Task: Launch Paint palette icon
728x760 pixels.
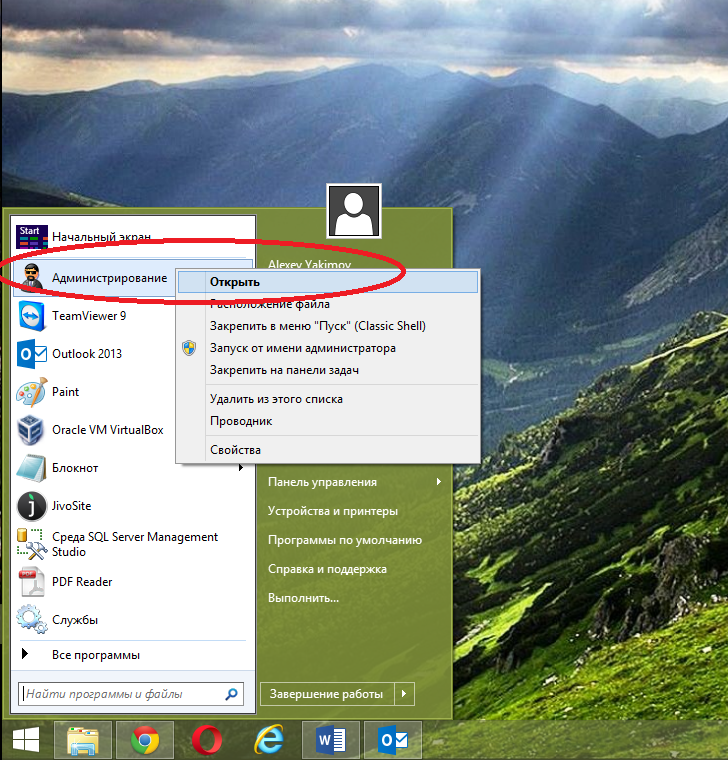Action: coord(32,392)
